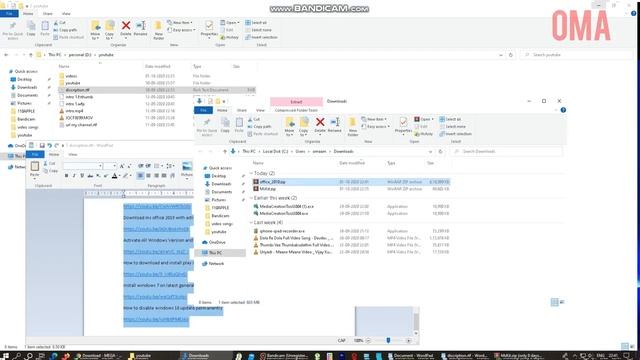Click New folder icon in youtube window
The height and width of the screenshot is (360, 640).
tap(158, 30)
